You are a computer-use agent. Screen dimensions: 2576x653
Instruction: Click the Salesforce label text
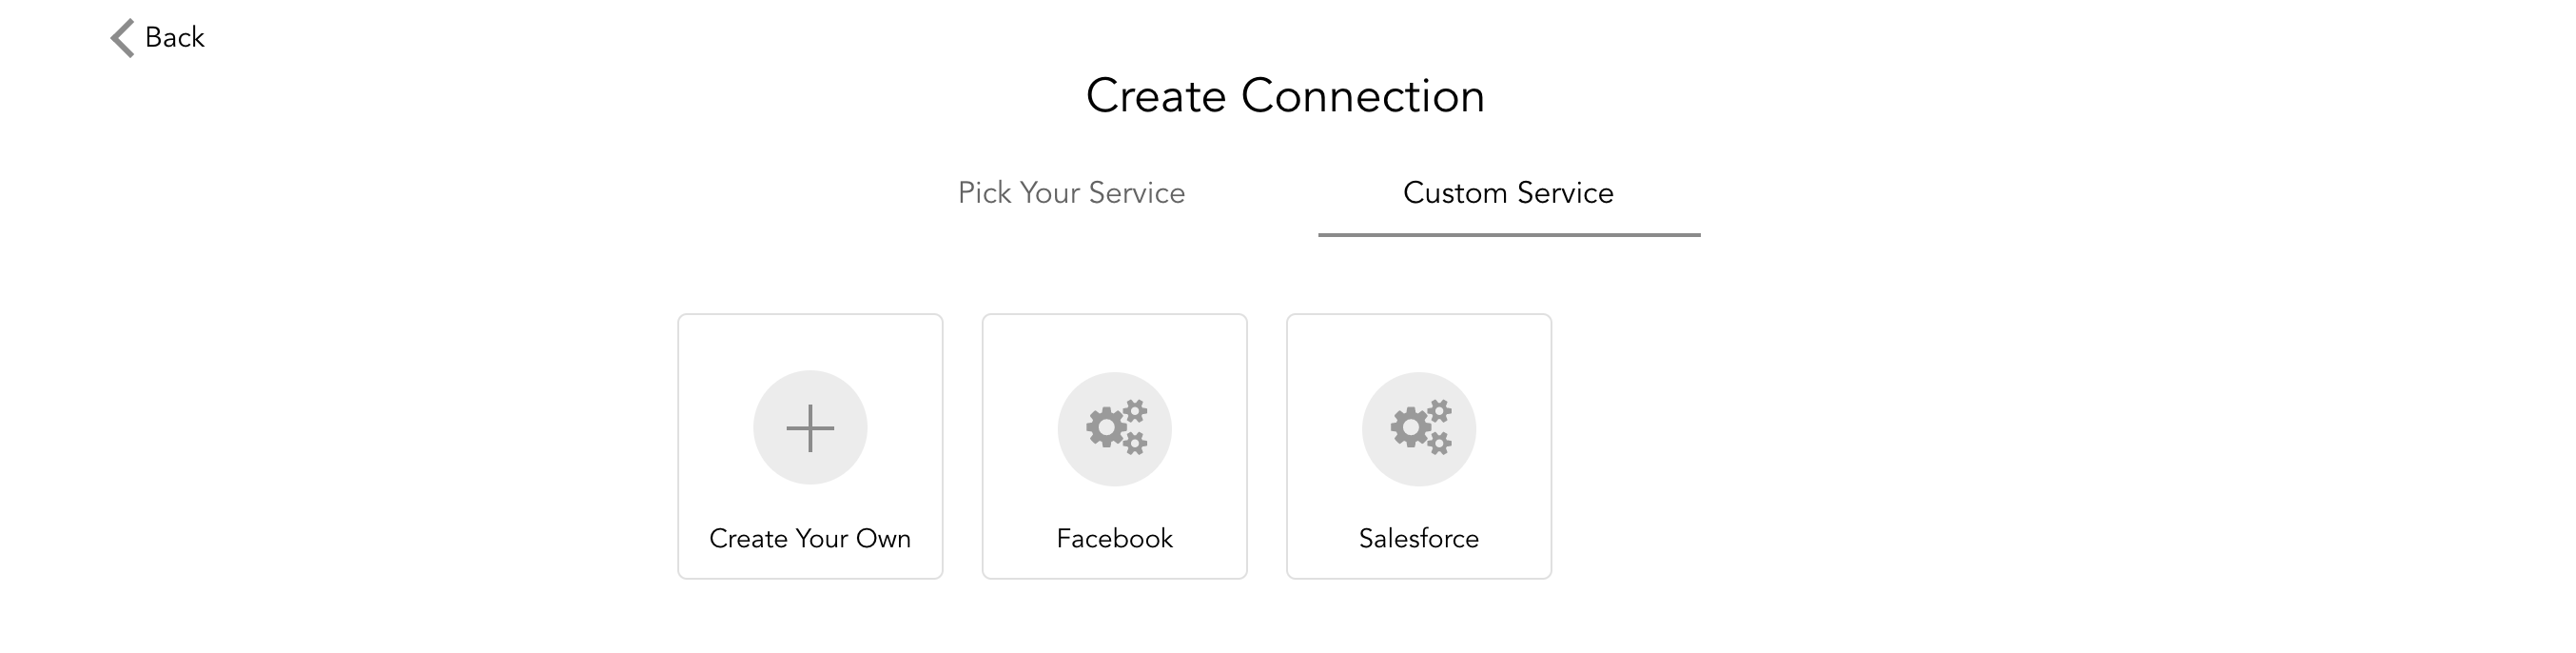1418,539
